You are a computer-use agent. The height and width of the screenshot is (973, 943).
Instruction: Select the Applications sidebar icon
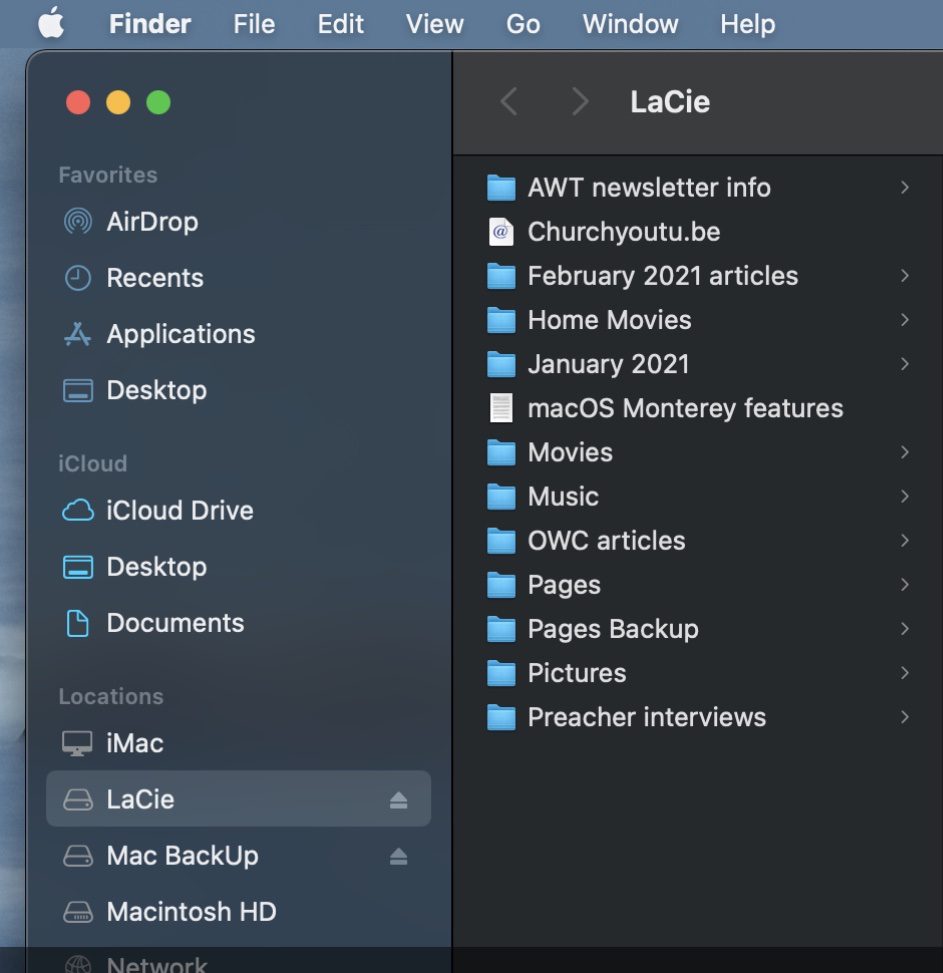[x=77, y=334]
